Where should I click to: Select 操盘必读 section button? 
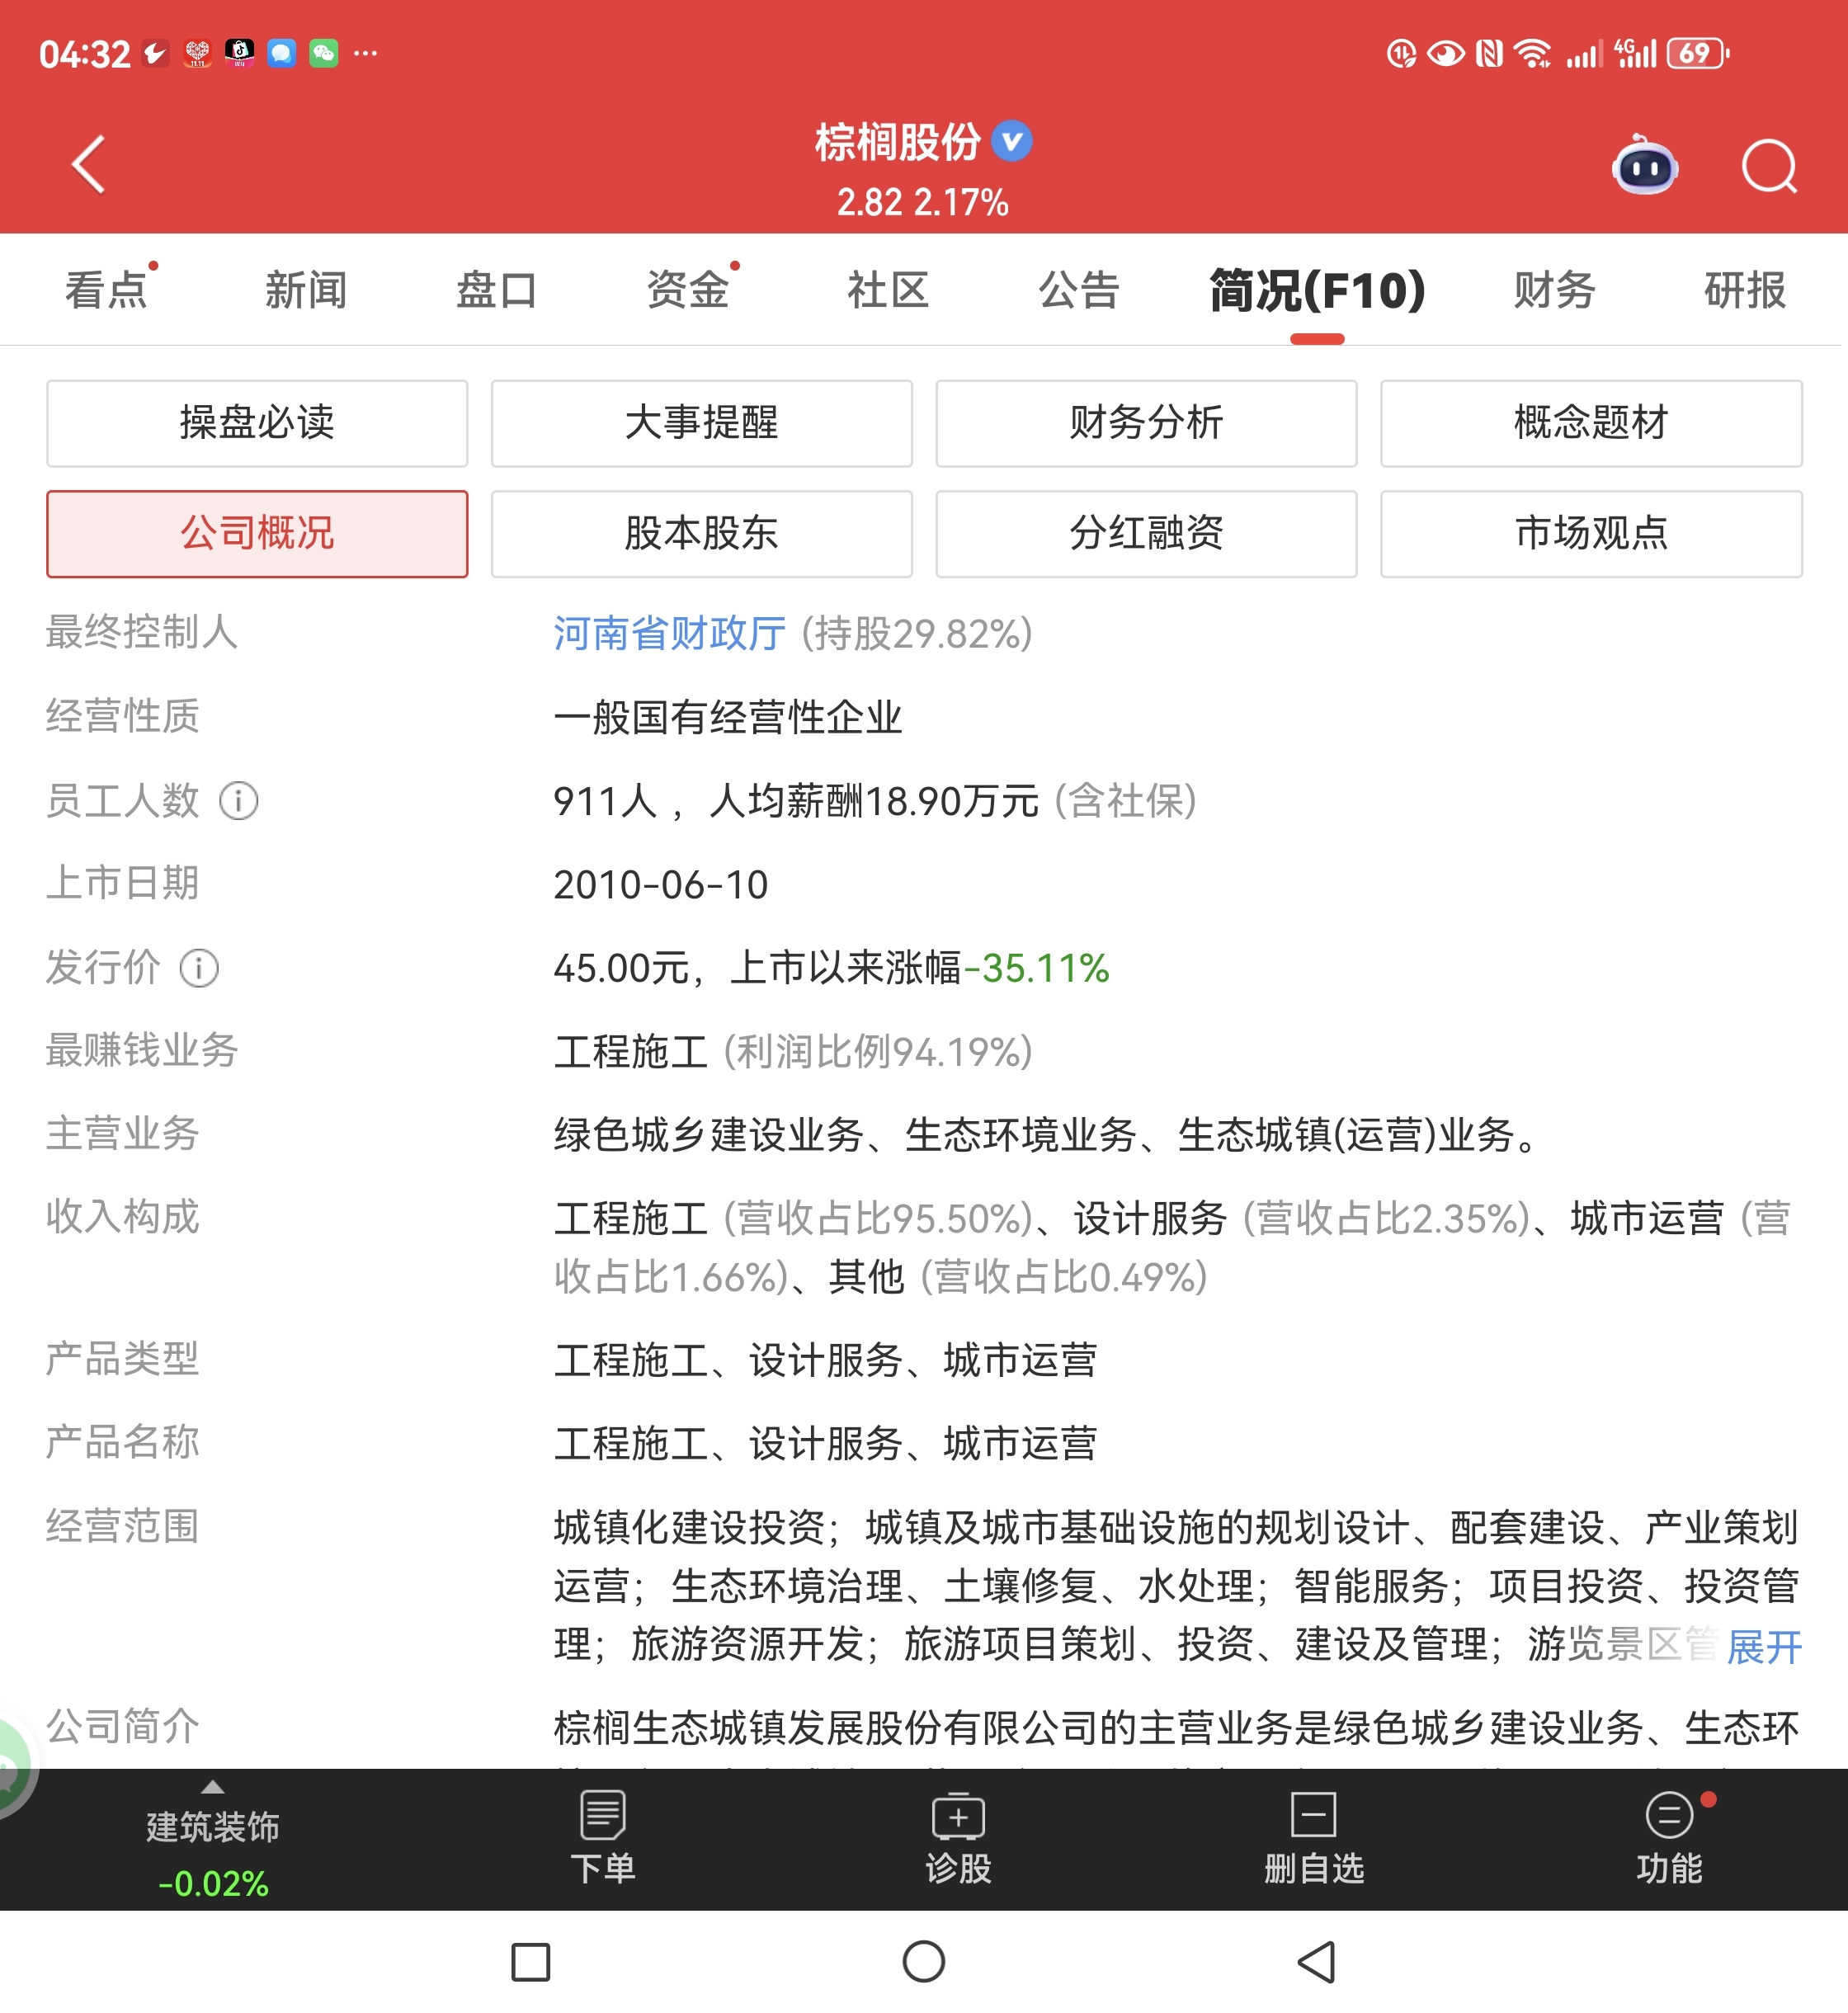[257, 423]
